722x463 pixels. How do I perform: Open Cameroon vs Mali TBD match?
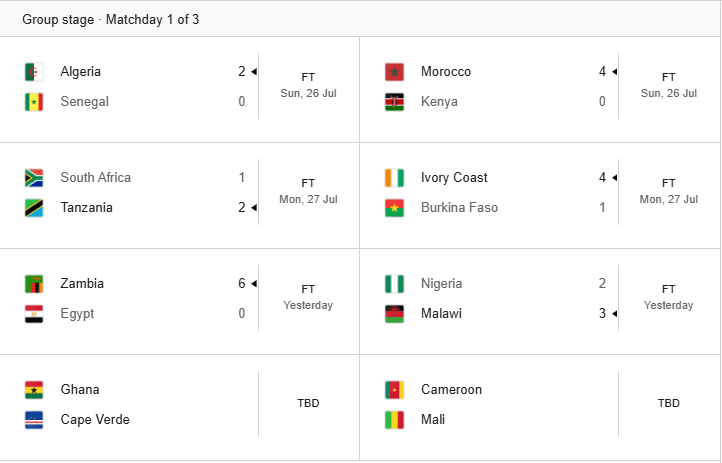[x=540, y=407]
